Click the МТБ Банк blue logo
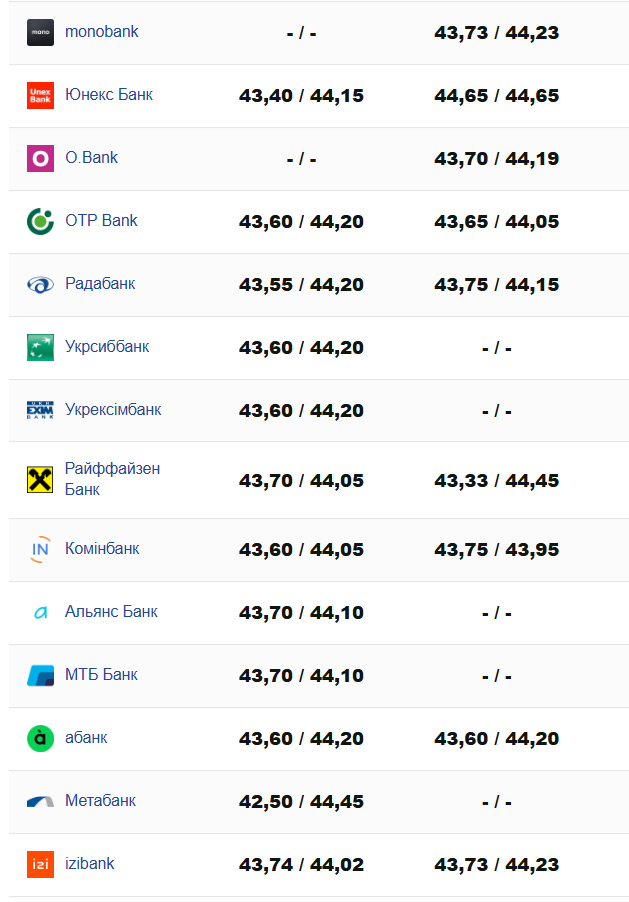The width and height of the screenshot is (629, 902). point(40,675)
